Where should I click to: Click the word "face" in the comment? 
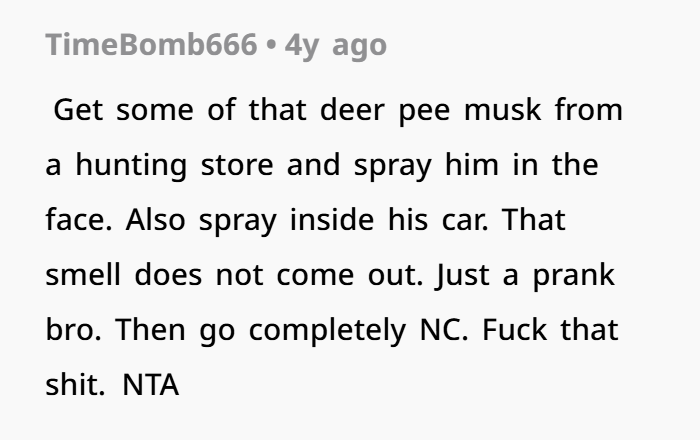tap(76, 220)
